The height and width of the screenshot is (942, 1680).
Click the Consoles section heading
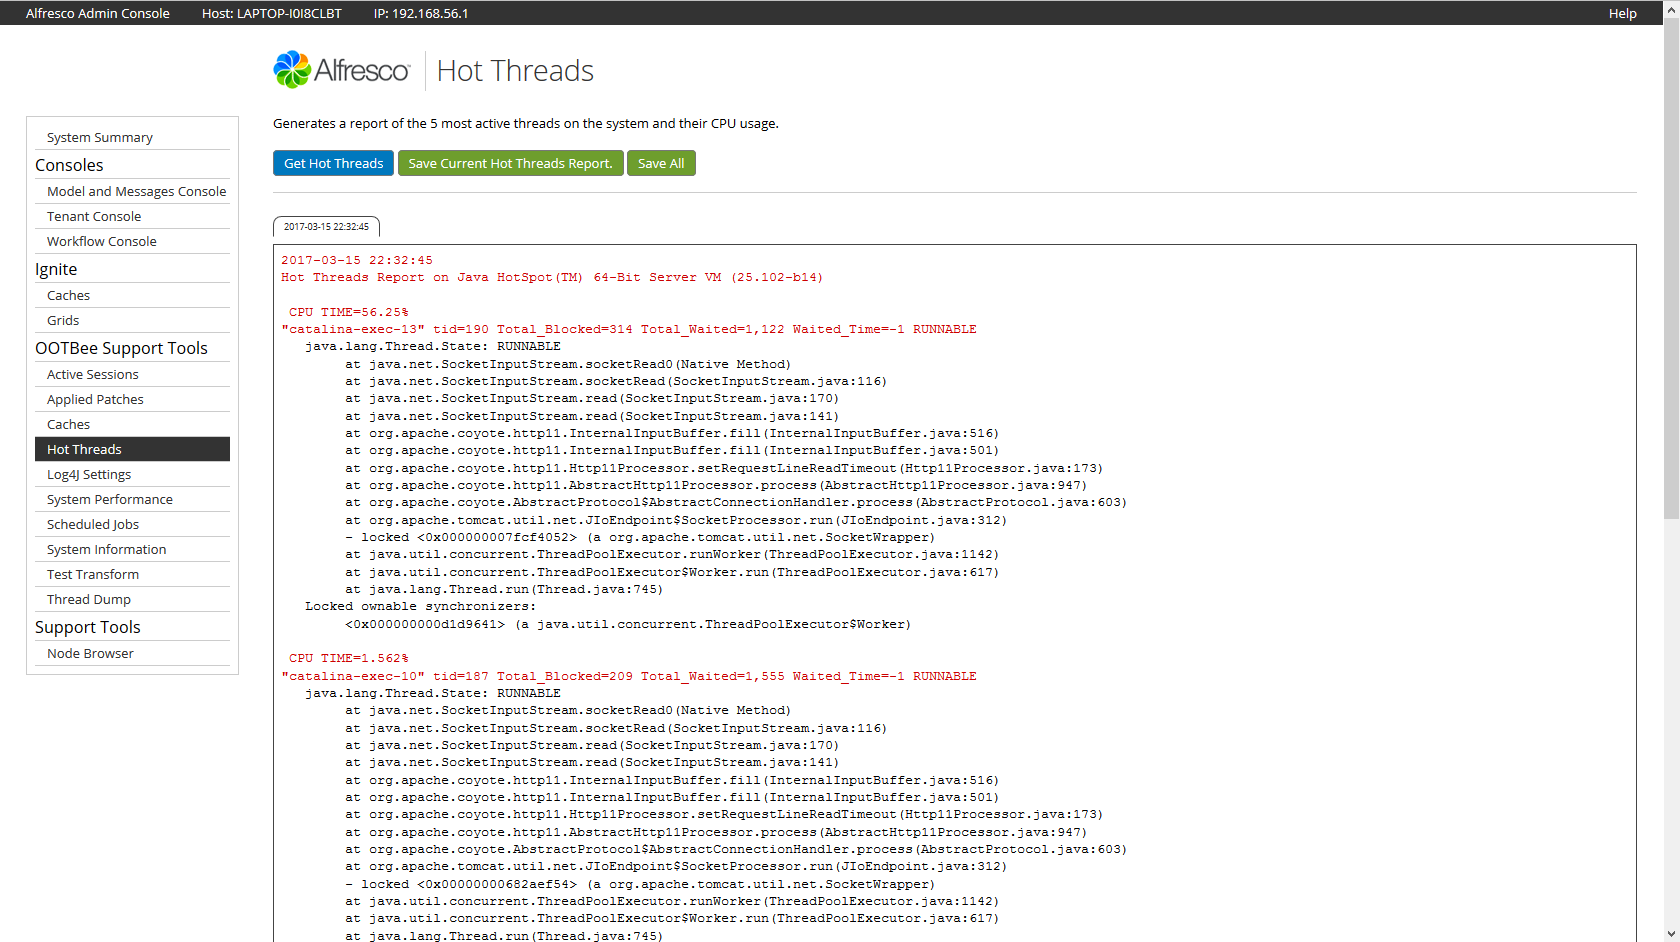[x=69, y=165]
